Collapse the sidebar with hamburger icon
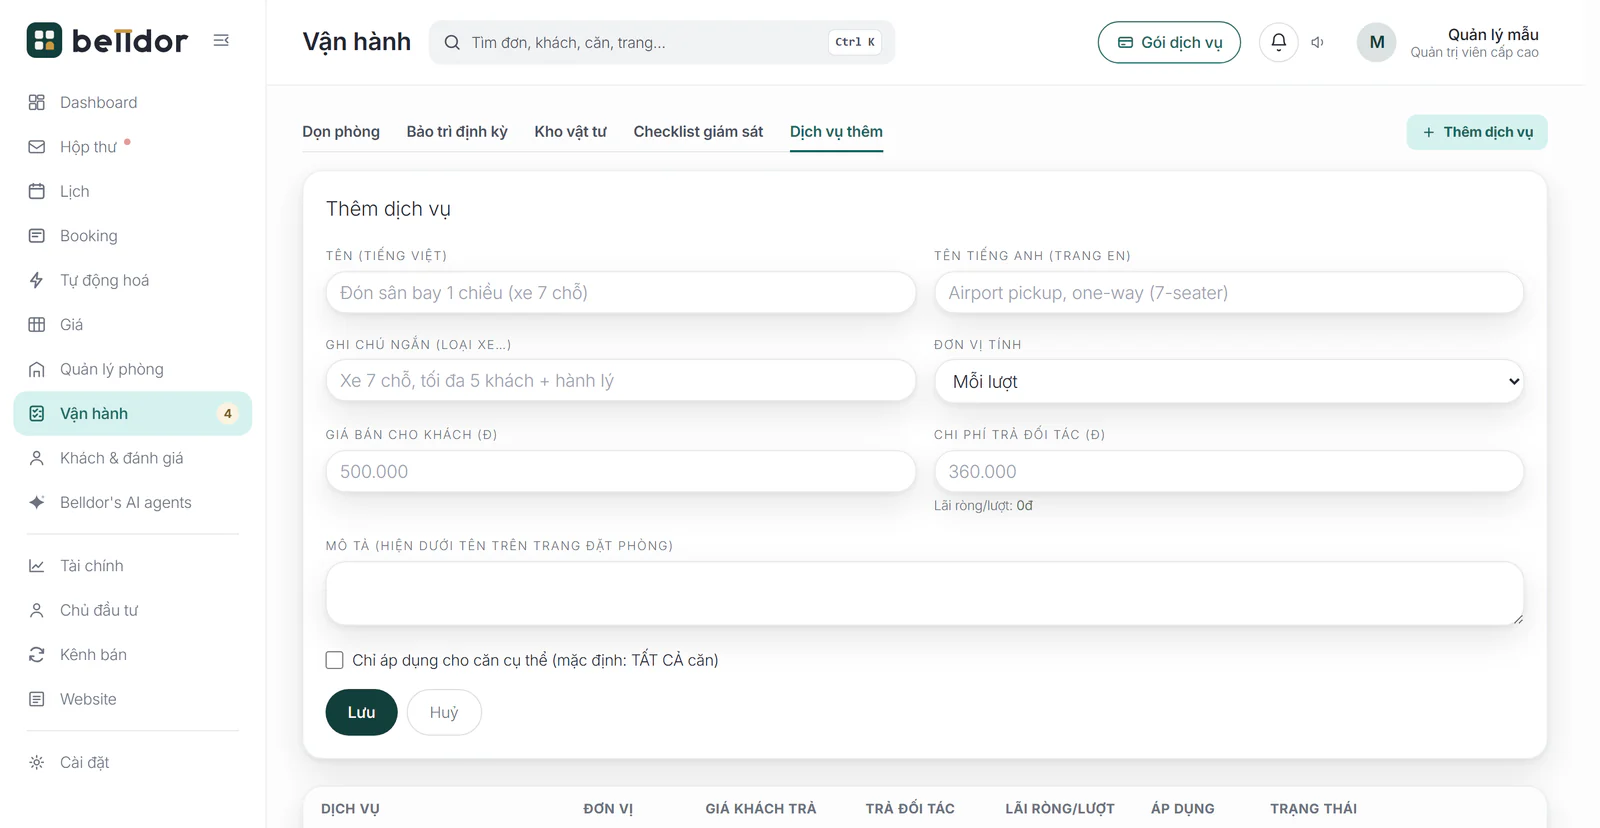This screenshot has width=1600, height=828. (221, 41)
